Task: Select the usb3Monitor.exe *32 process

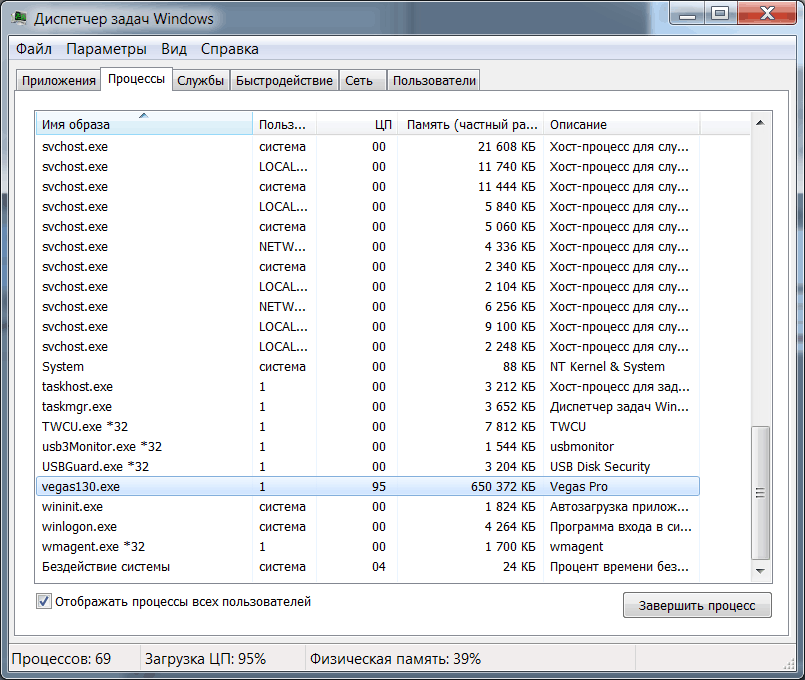Action: (x=368, y=446)
